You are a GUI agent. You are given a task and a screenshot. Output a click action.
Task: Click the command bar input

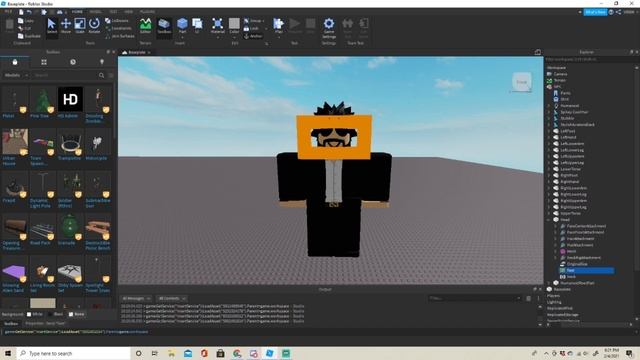tap(320, 332)
